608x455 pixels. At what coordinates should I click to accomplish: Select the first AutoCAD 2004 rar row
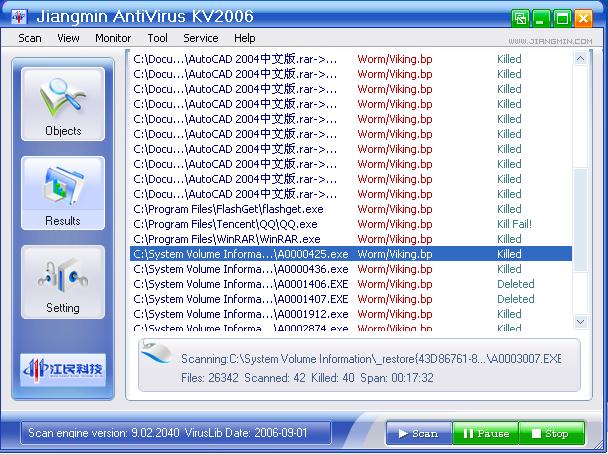(351, 59)
